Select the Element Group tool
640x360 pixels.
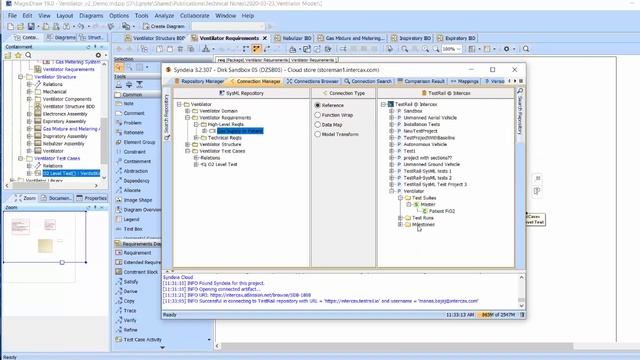pos(139,142)
